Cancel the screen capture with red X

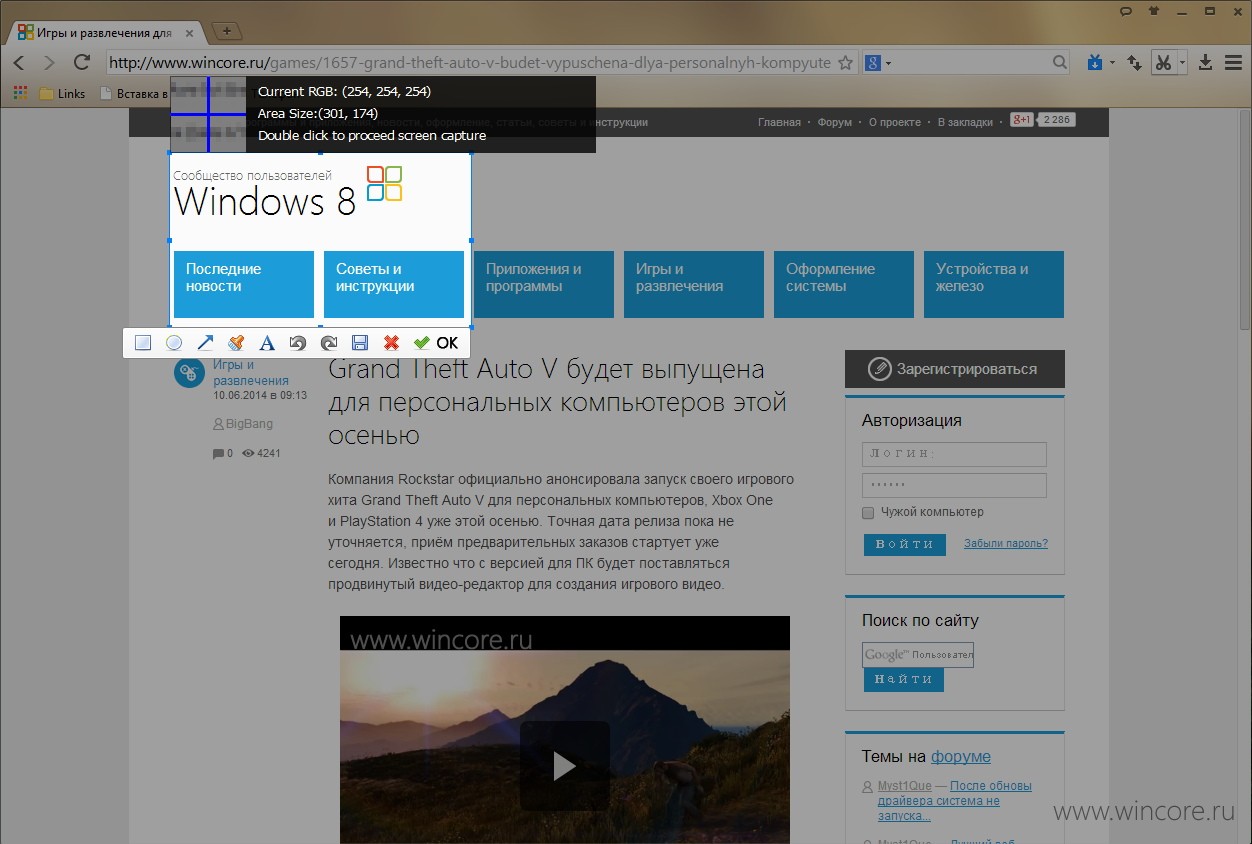pos(391,343)
